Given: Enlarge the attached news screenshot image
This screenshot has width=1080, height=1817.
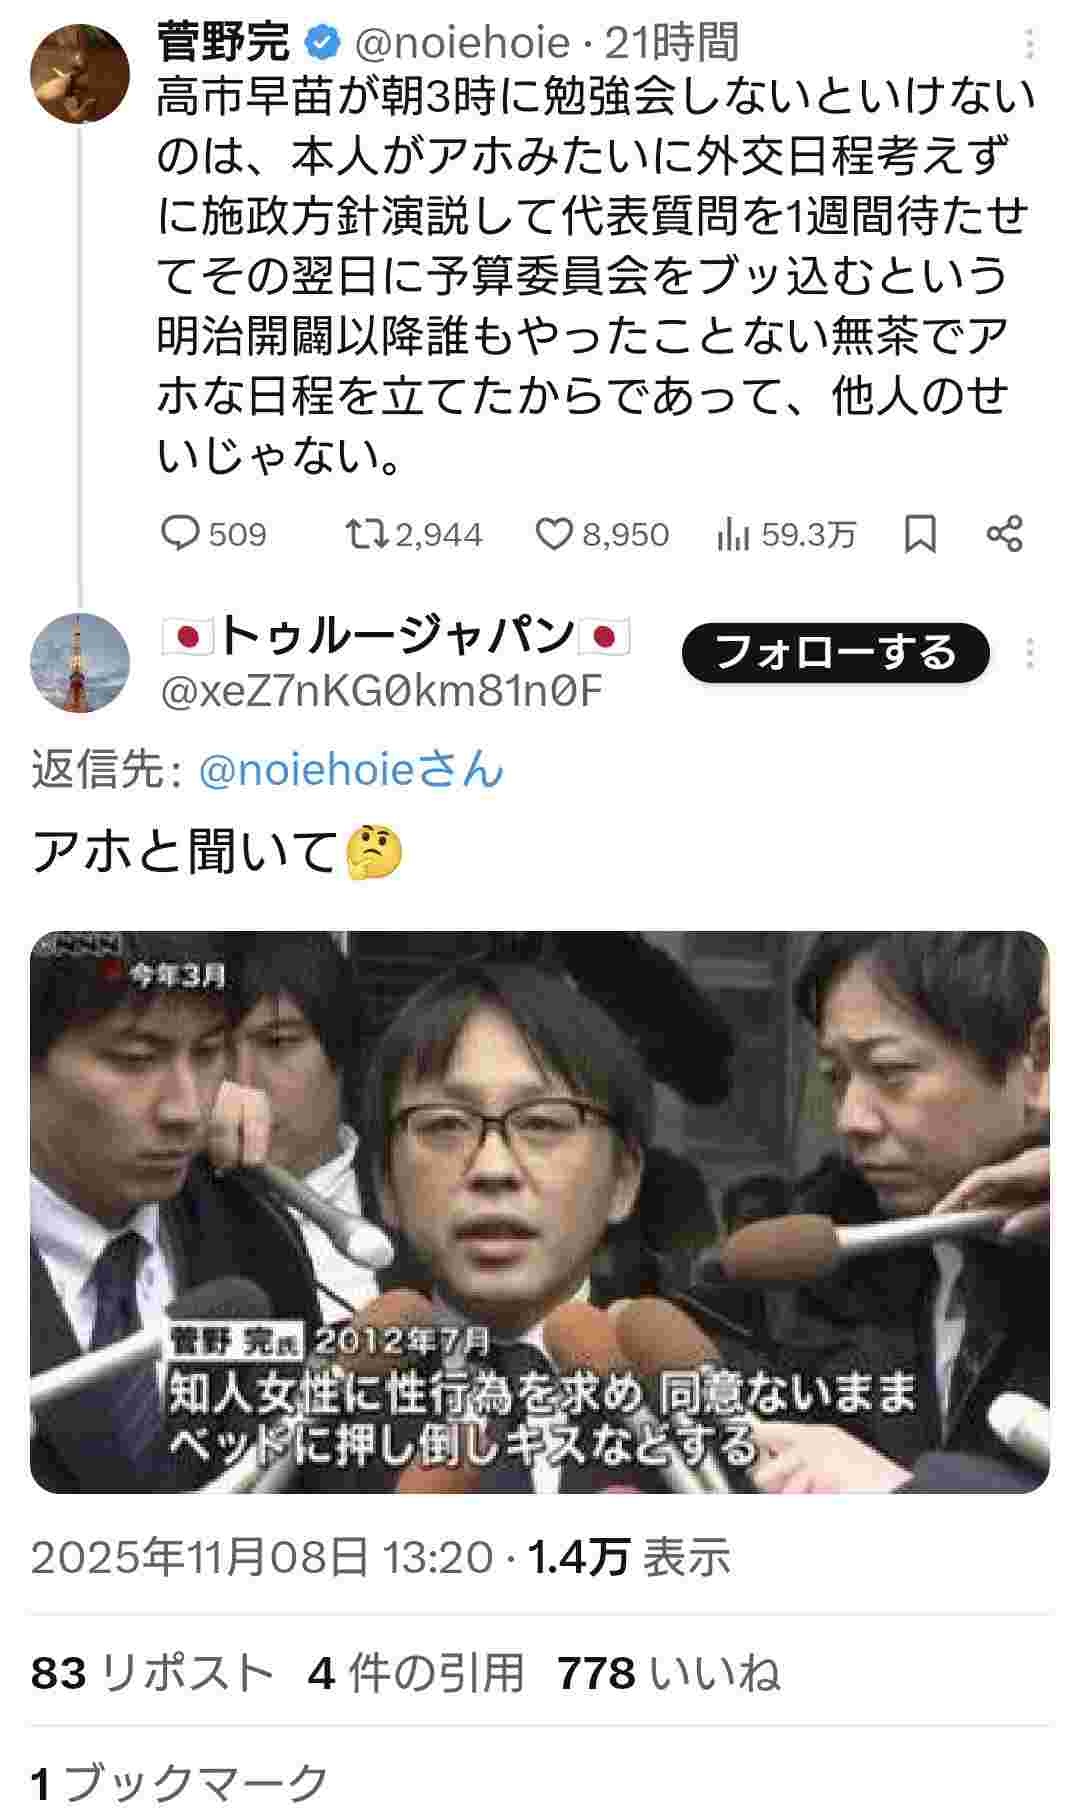Looking at the screenshot, I should click(540, 1212).
